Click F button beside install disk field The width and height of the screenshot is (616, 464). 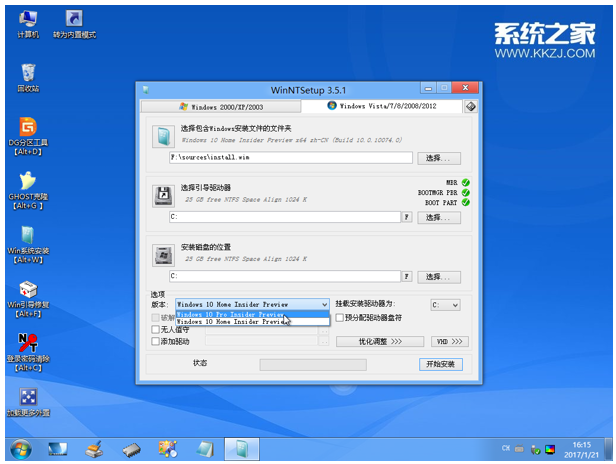[407, 277]
